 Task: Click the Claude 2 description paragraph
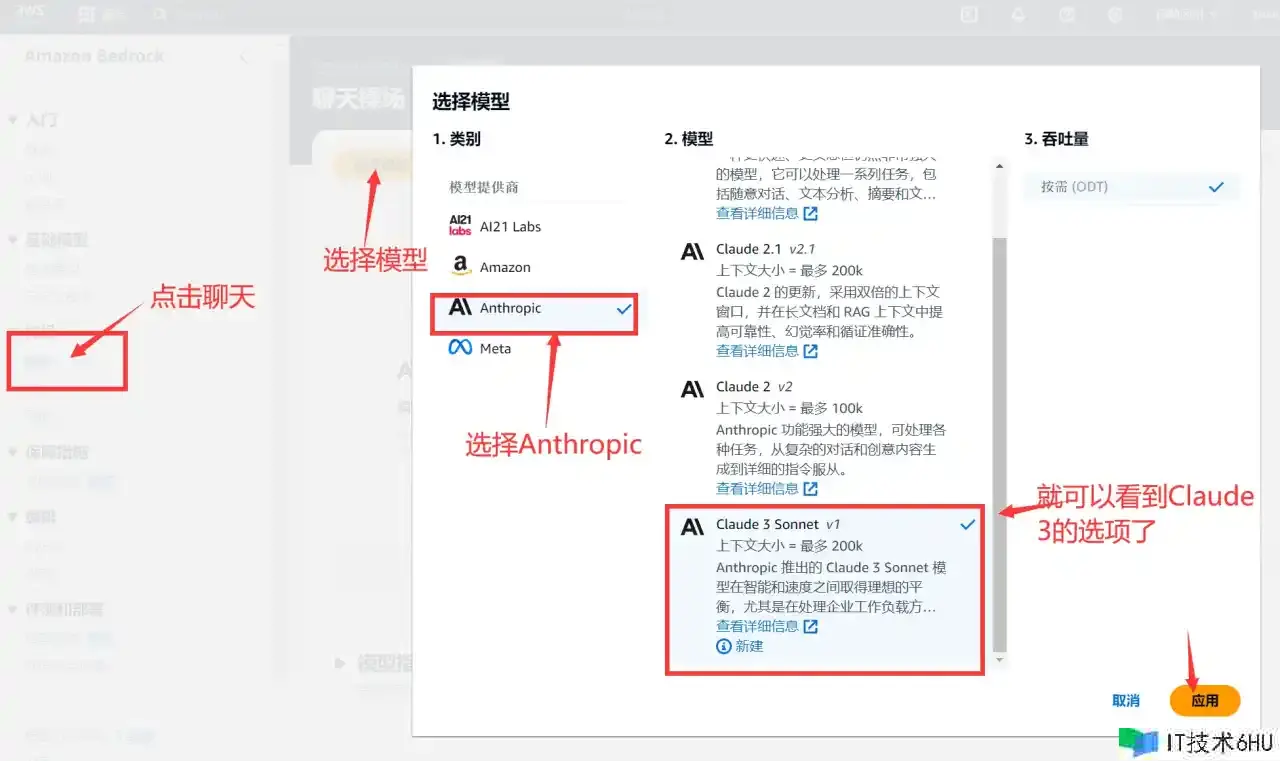831,449
